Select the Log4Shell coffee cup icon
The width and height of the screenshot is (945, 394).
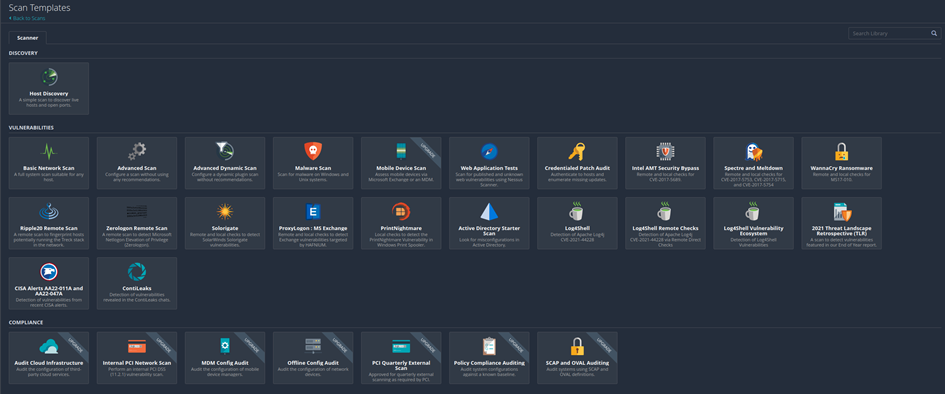577,211
